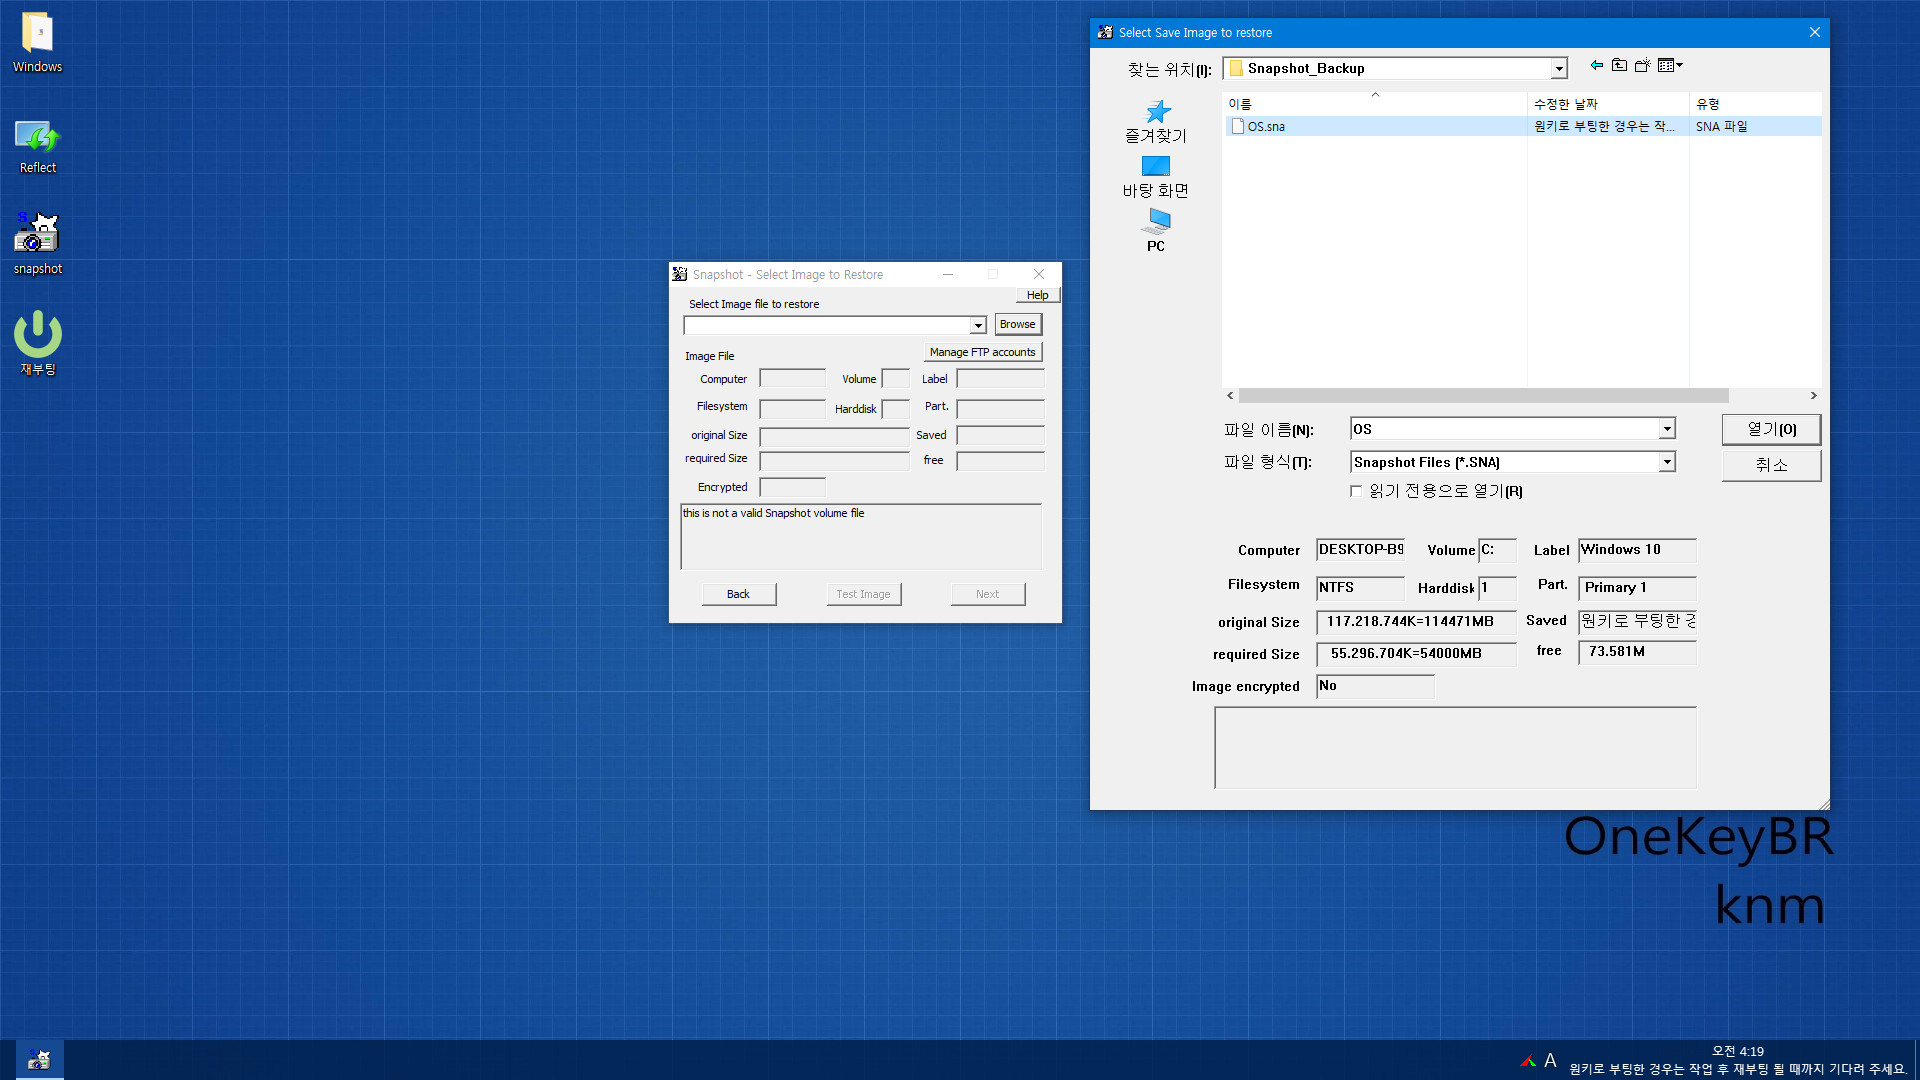
Task: Open the snapshot desktop shortcut
Action: pos(38,243)
